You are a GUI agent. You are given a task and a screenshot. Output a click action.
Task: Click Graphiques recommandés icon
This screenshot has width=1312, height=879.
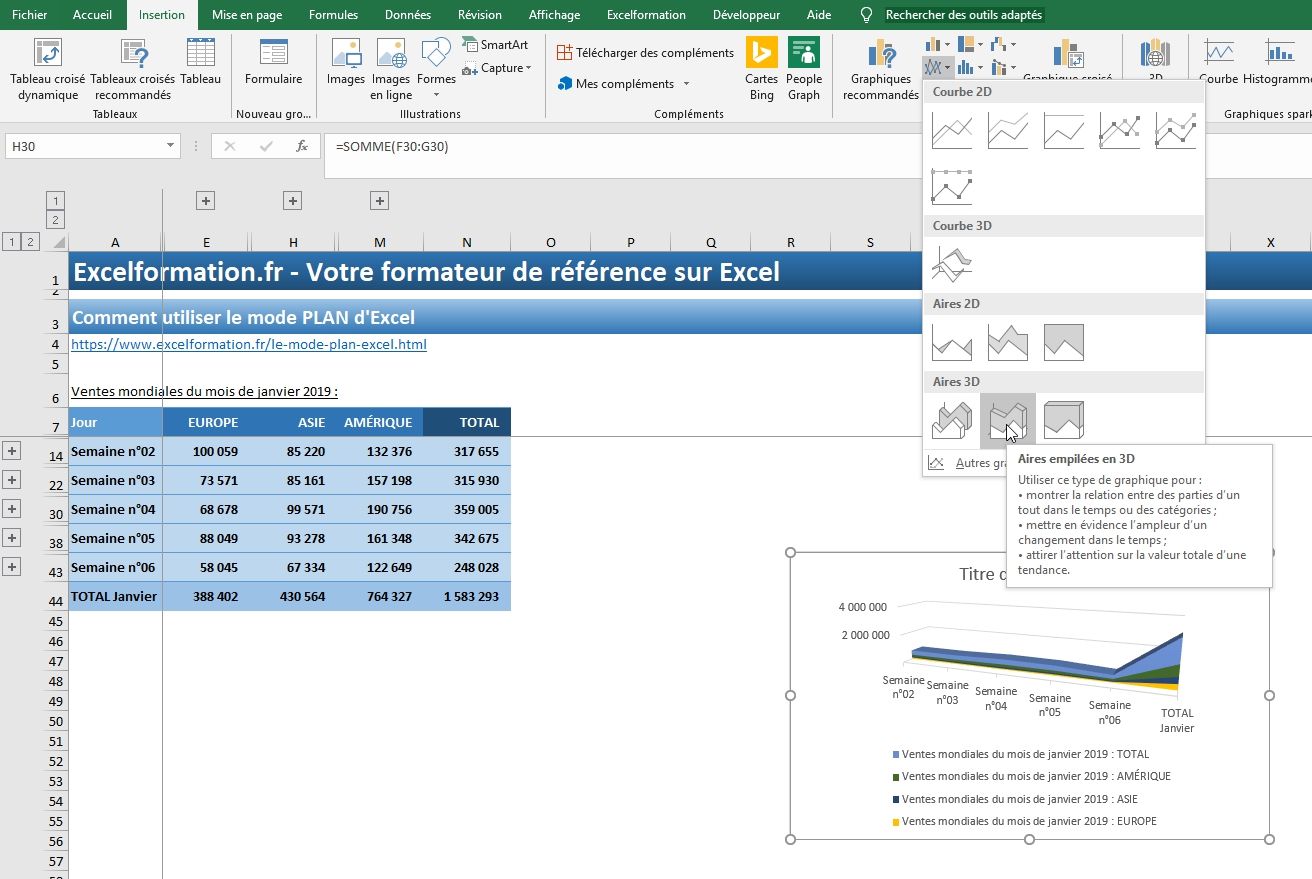click(x=880, y=56)
